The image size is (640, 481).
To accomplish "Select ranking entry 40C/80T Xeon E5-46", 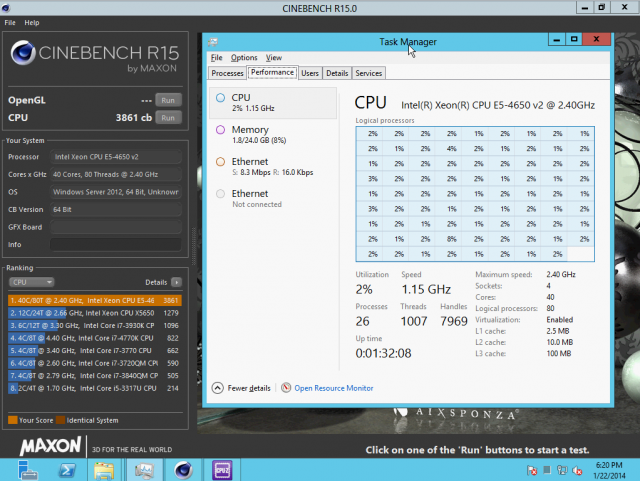I will pyautogui.click(x=94, y=301).
